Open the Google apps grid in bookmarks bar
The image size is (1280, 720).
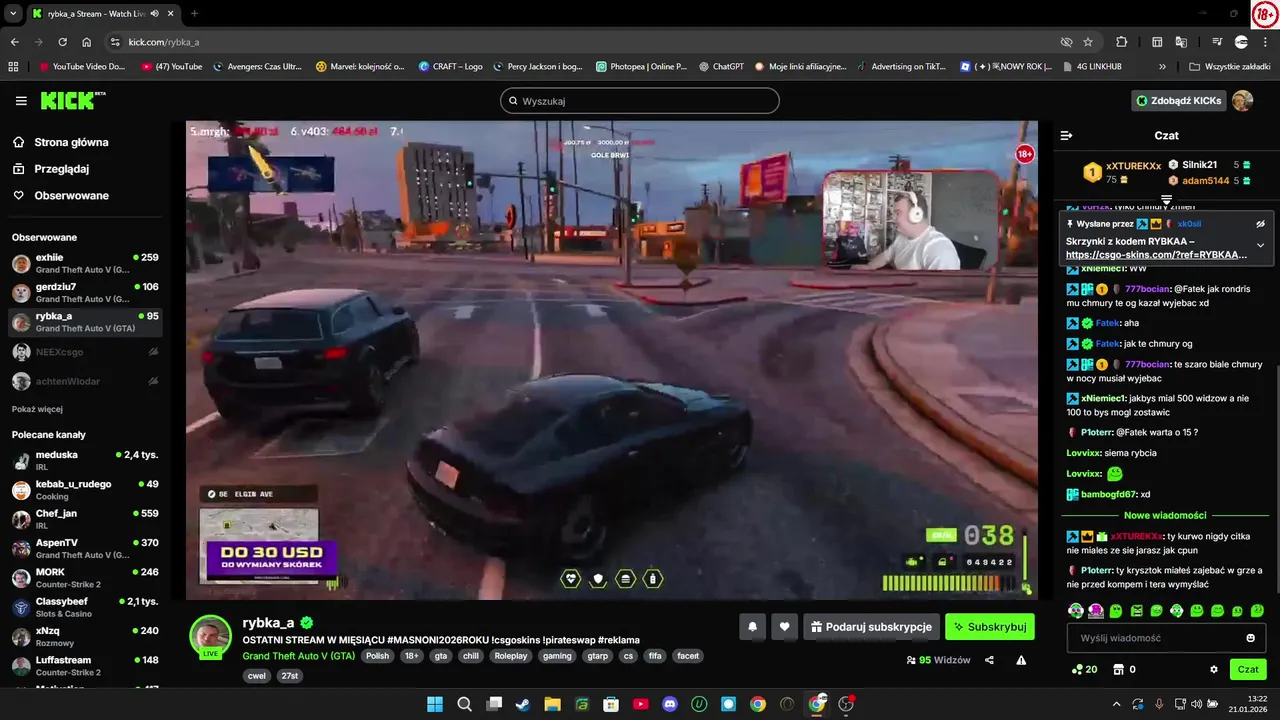pos(13,67)
